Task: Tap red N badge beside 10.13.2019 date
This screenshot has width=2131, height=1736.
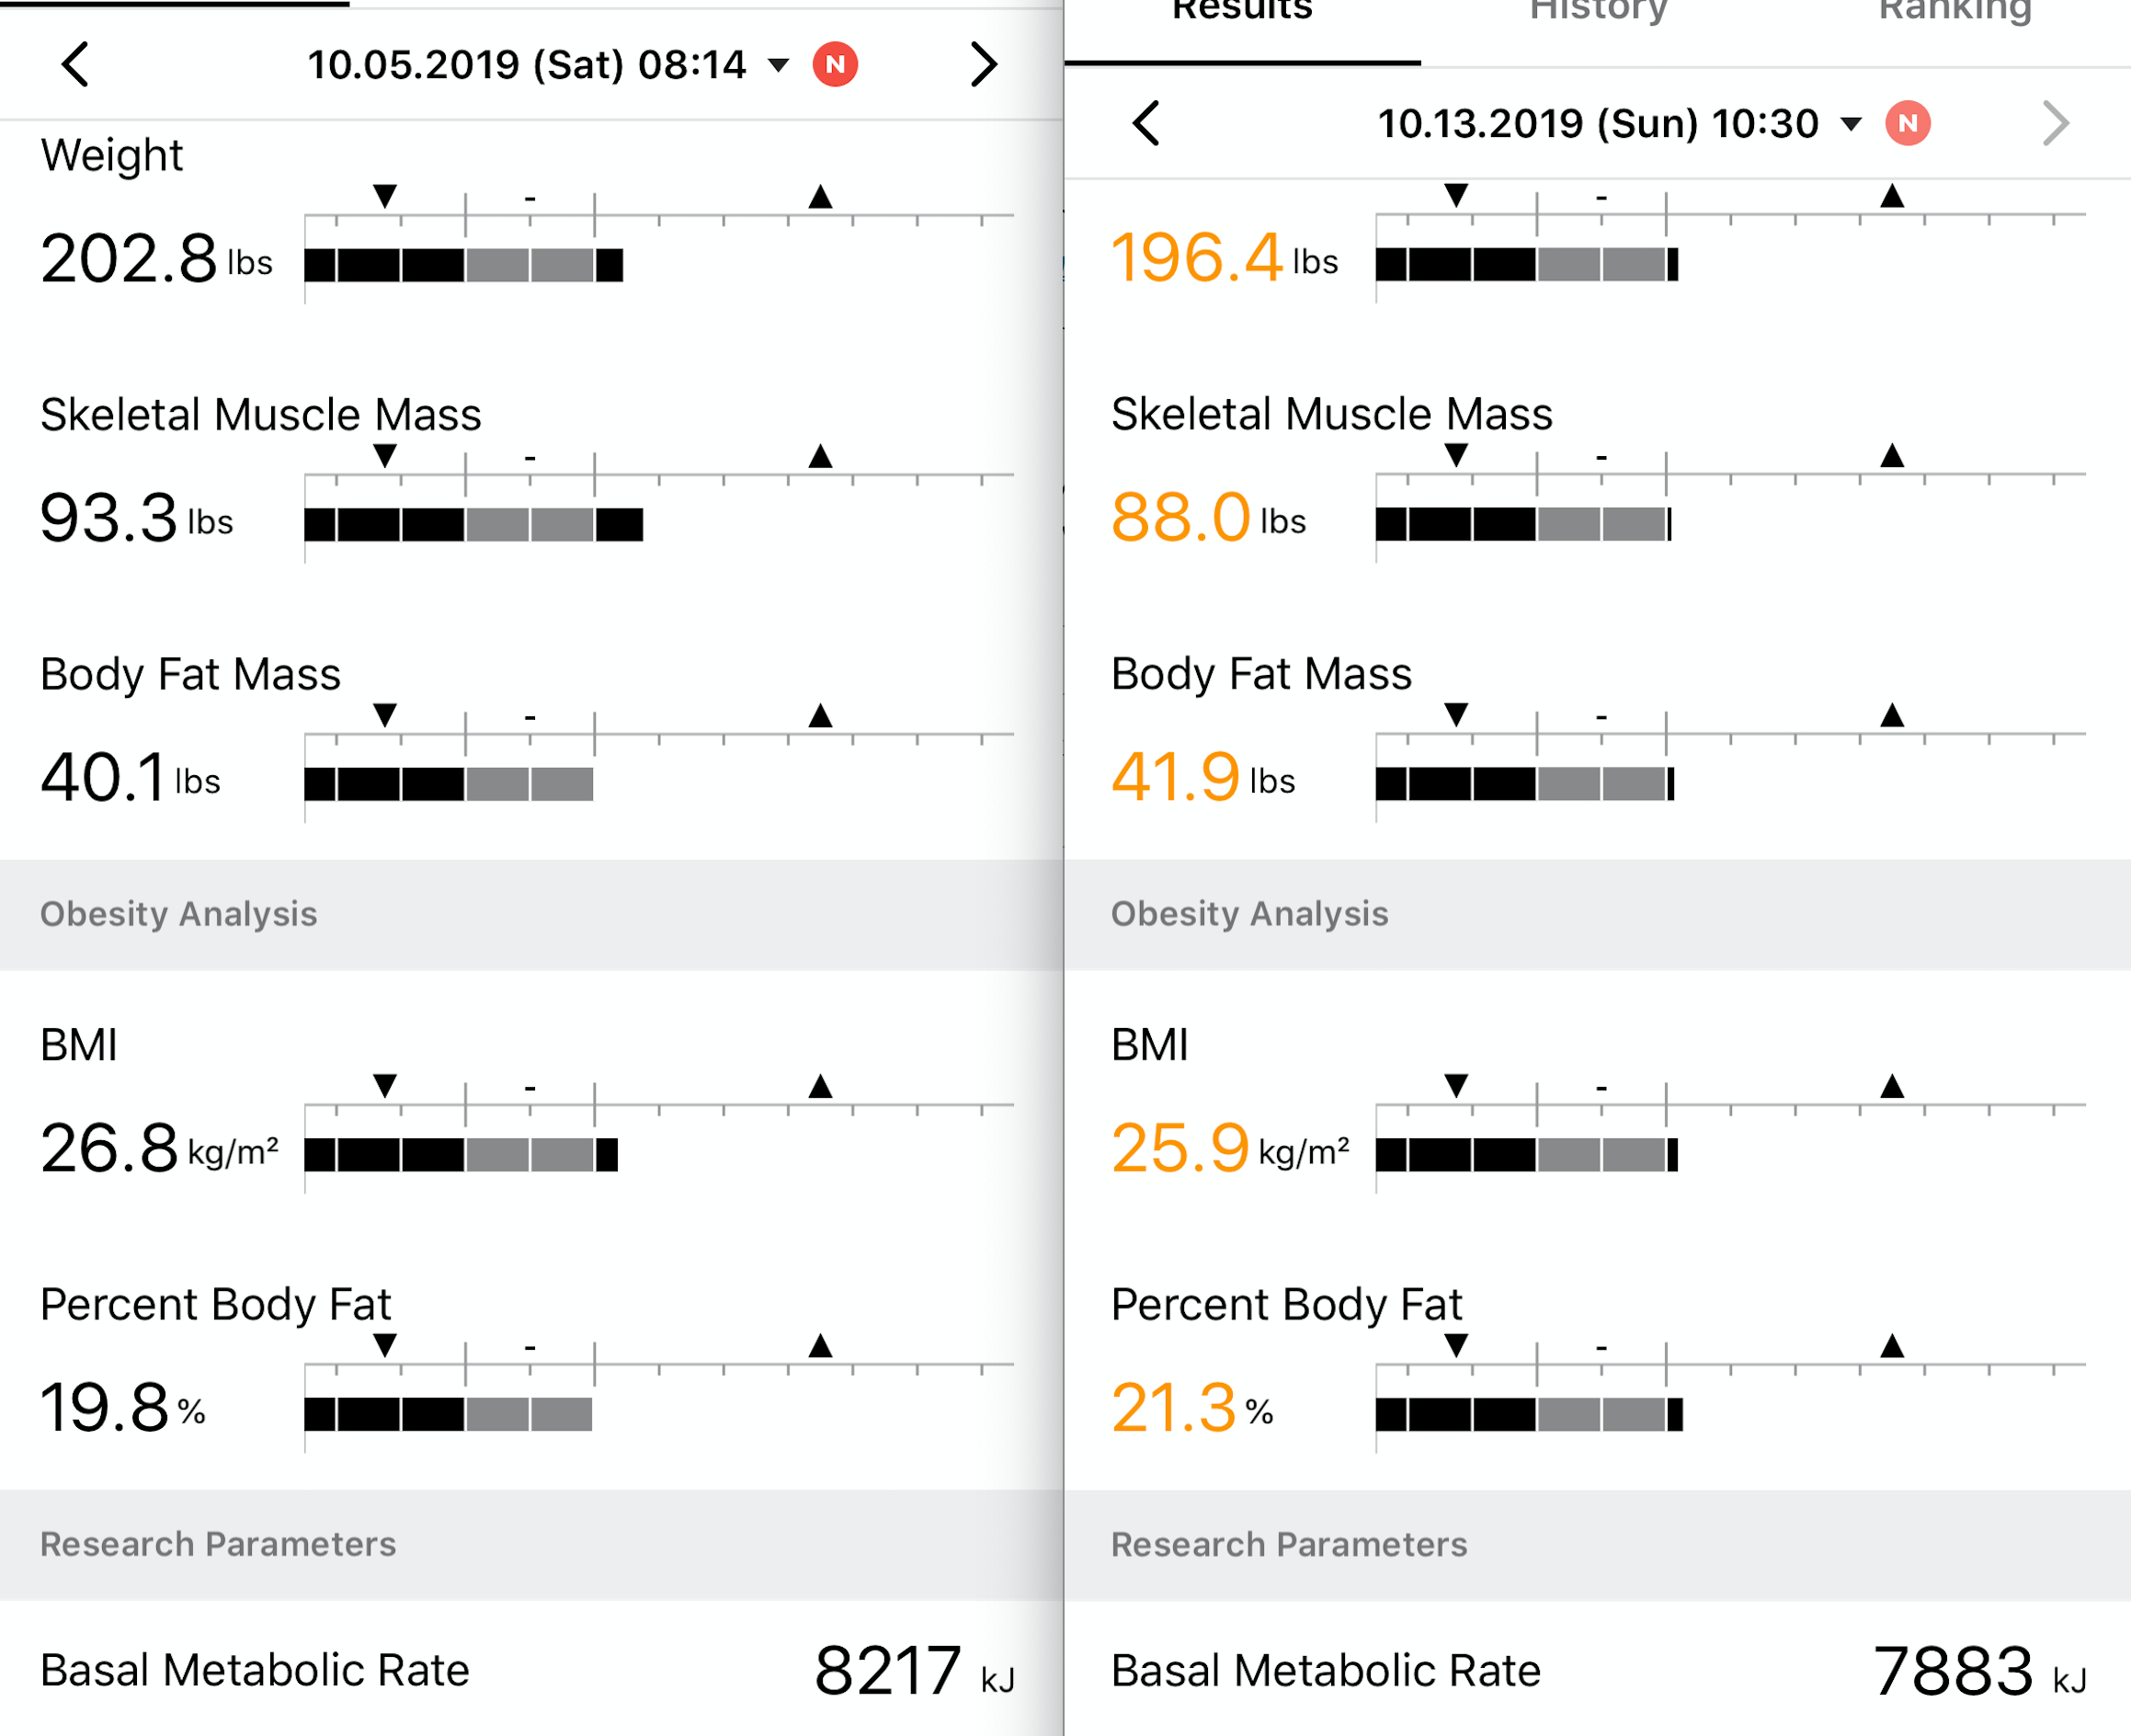Action: 1907,124
